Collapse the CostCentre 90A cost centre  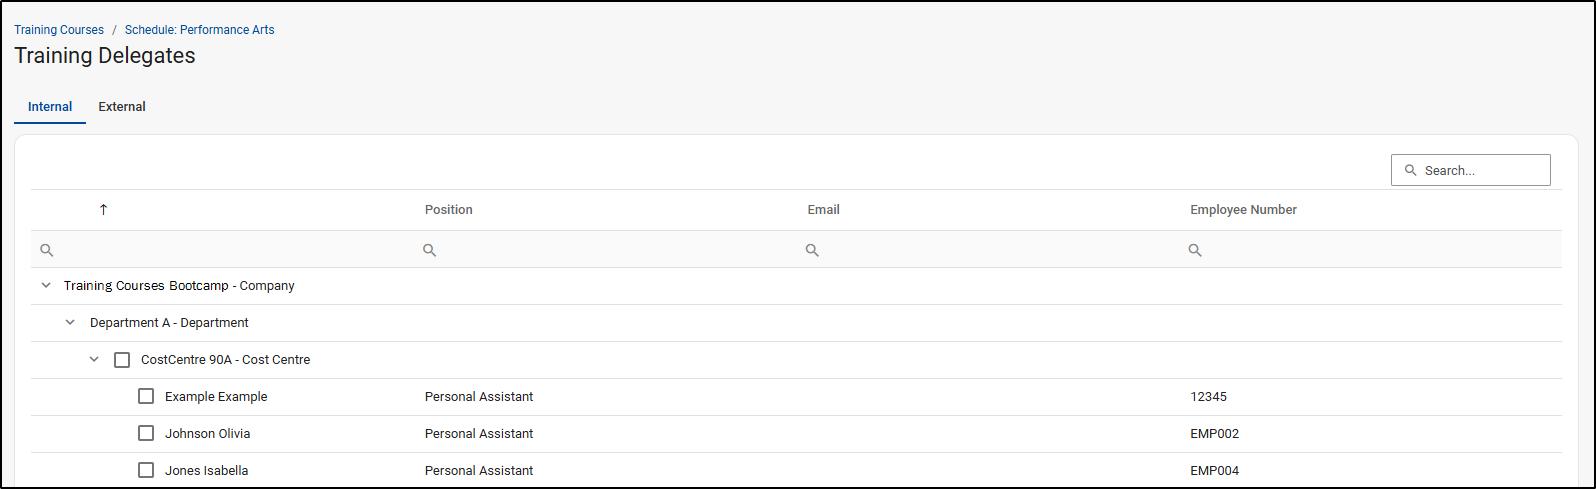94,360
